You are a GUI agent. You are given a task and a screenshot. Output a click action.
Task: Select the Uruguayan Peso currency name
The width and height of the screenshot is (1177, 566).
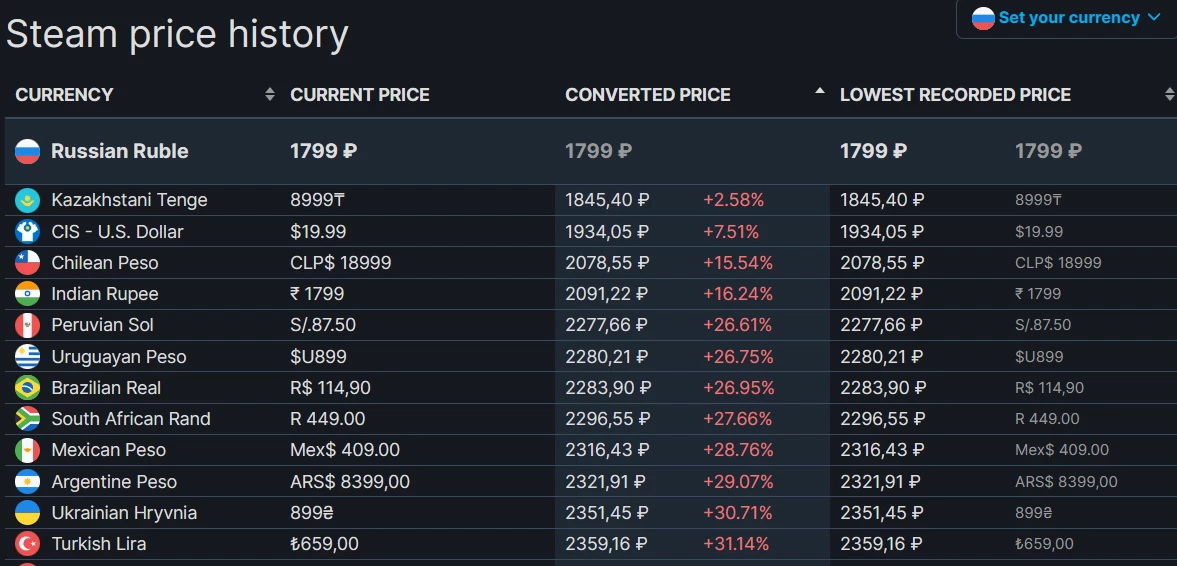coord(119,357)
